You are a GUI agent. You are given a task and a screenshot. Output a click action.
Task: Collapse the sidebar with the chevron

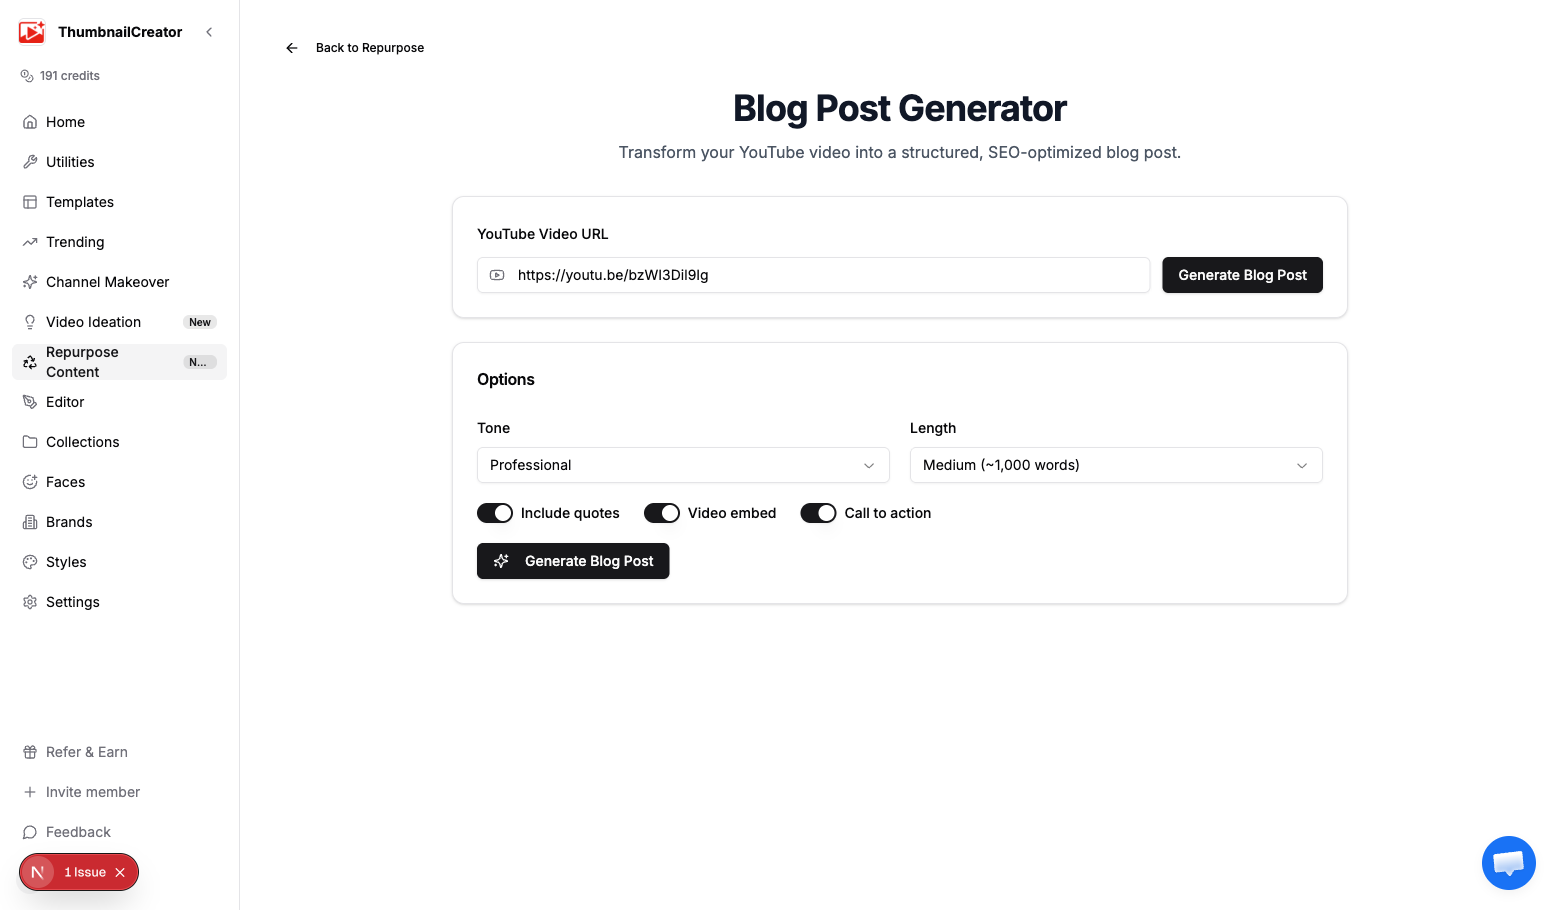tap(209, 32)
